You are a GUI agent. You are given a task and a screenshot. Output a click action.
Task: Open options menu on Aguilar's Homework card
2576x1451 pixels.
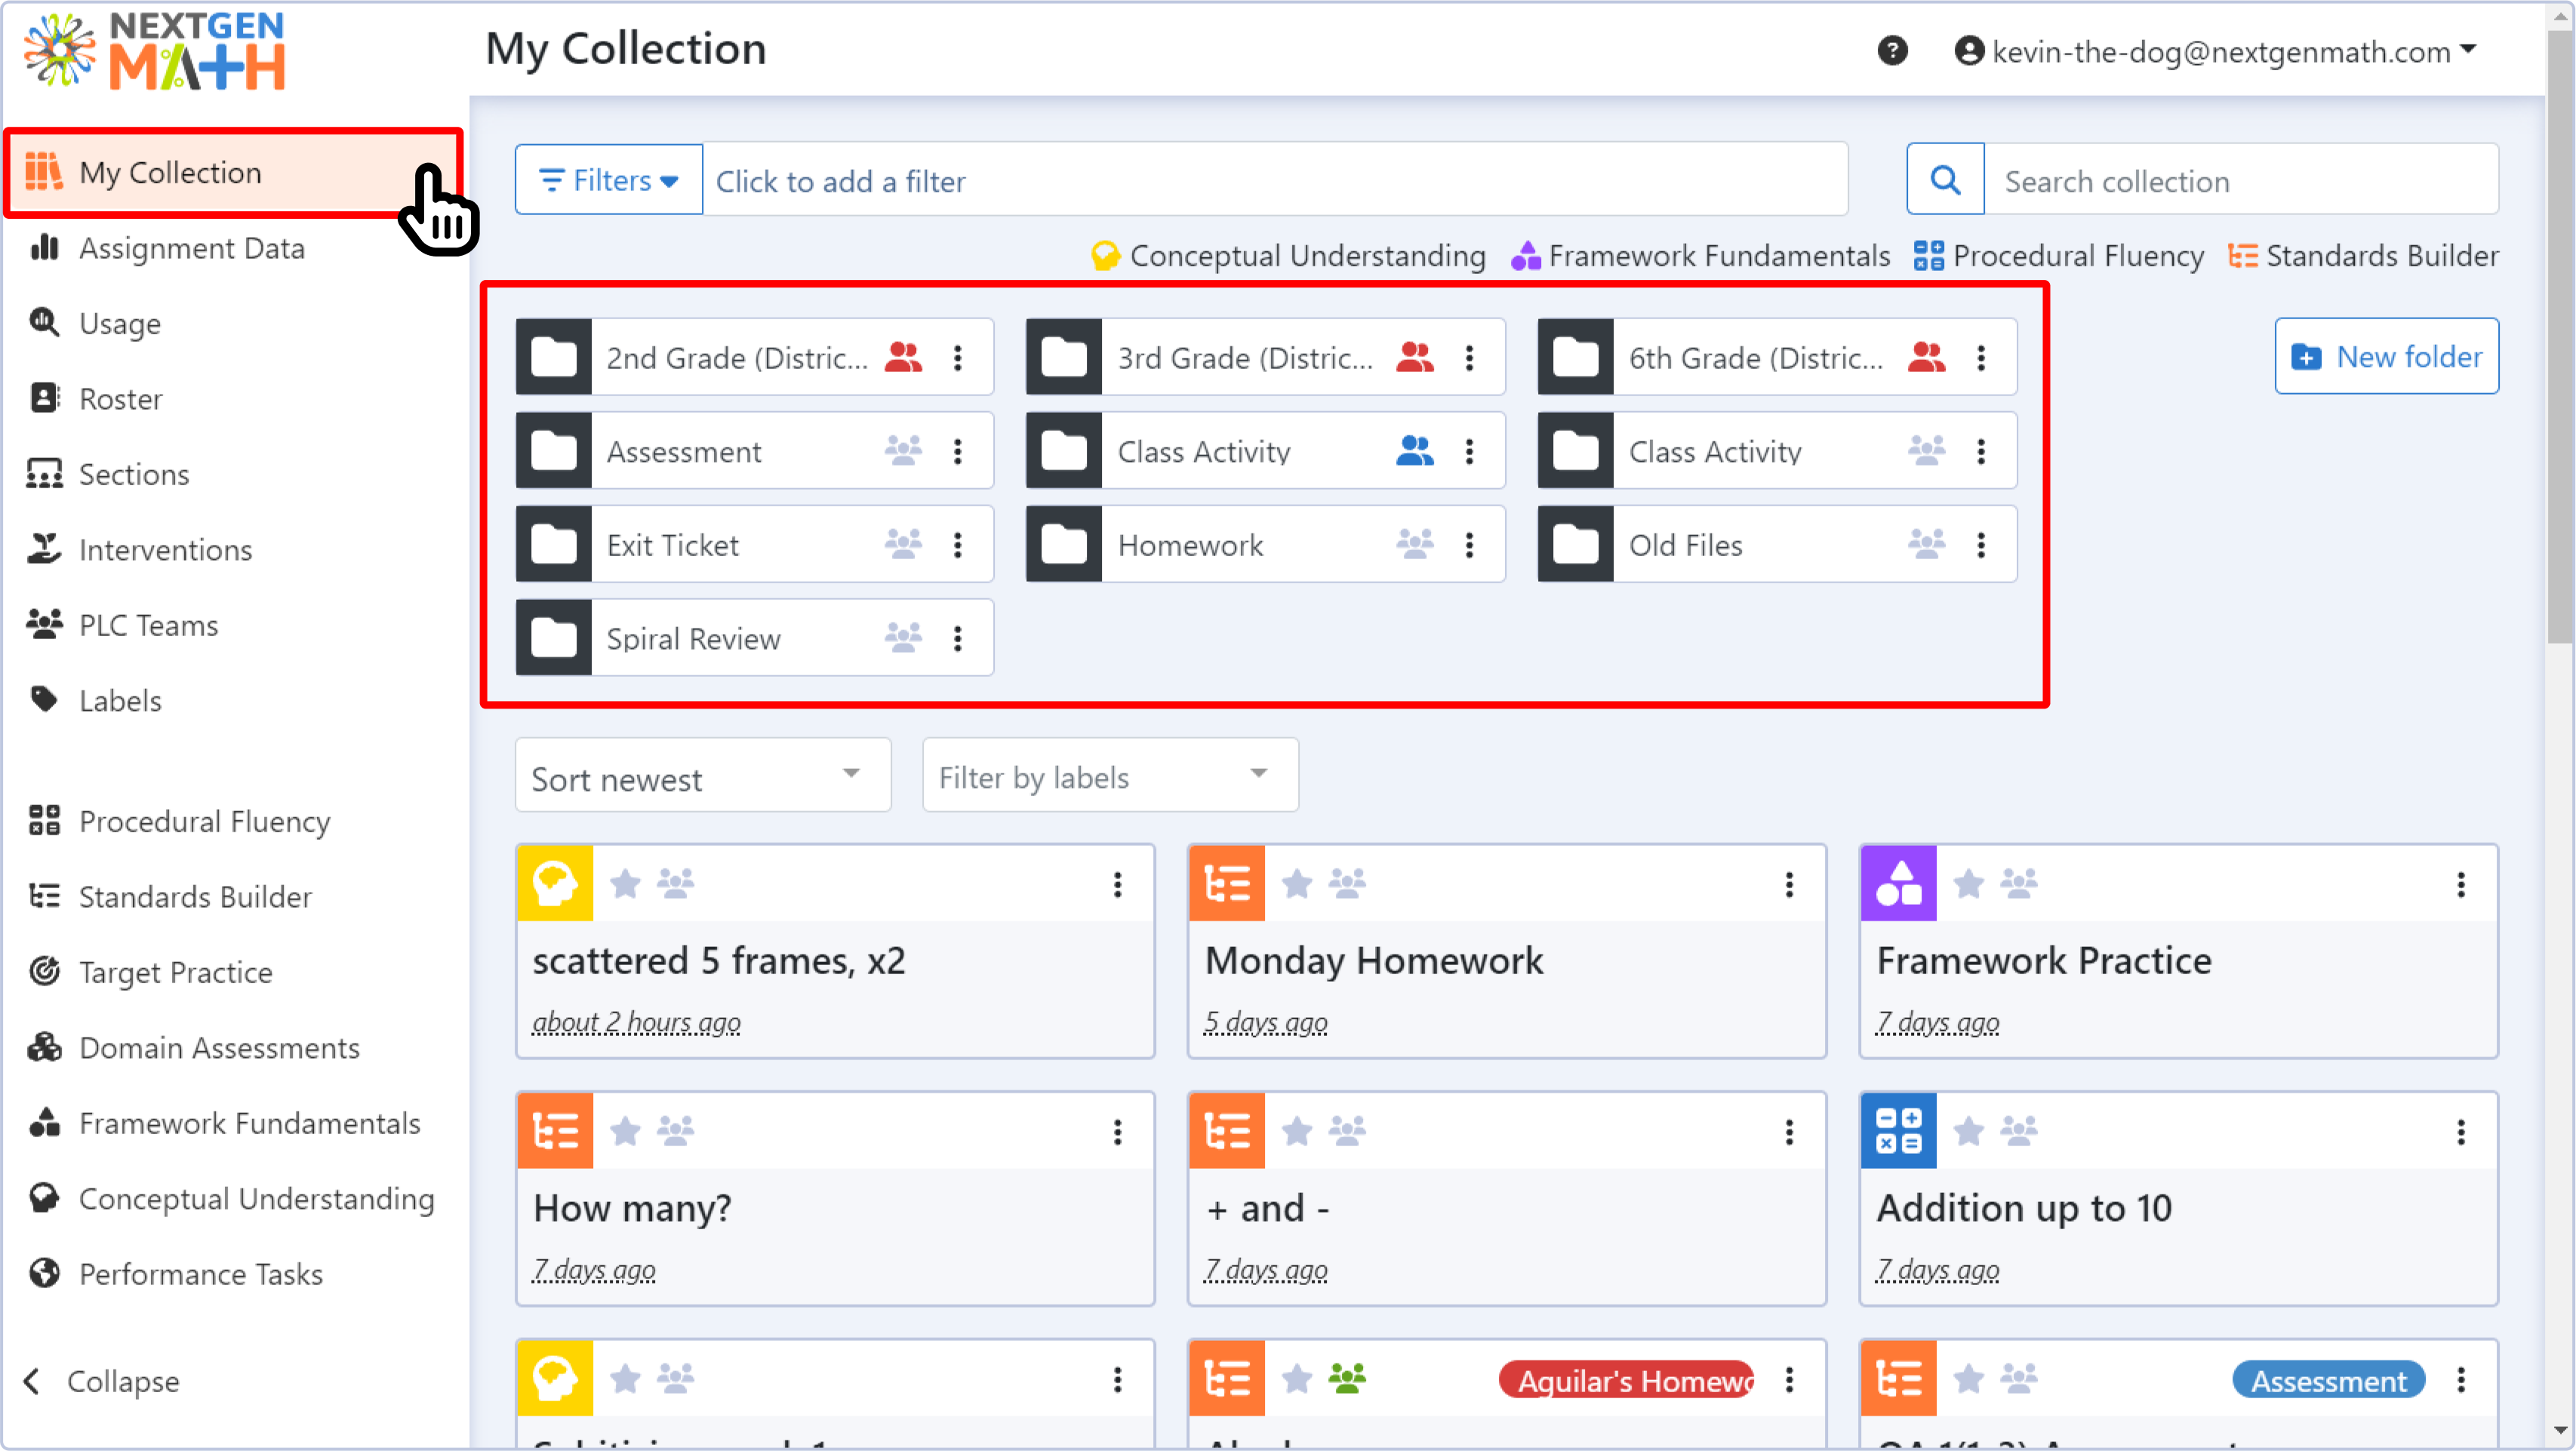[x=1789, y=1380]
